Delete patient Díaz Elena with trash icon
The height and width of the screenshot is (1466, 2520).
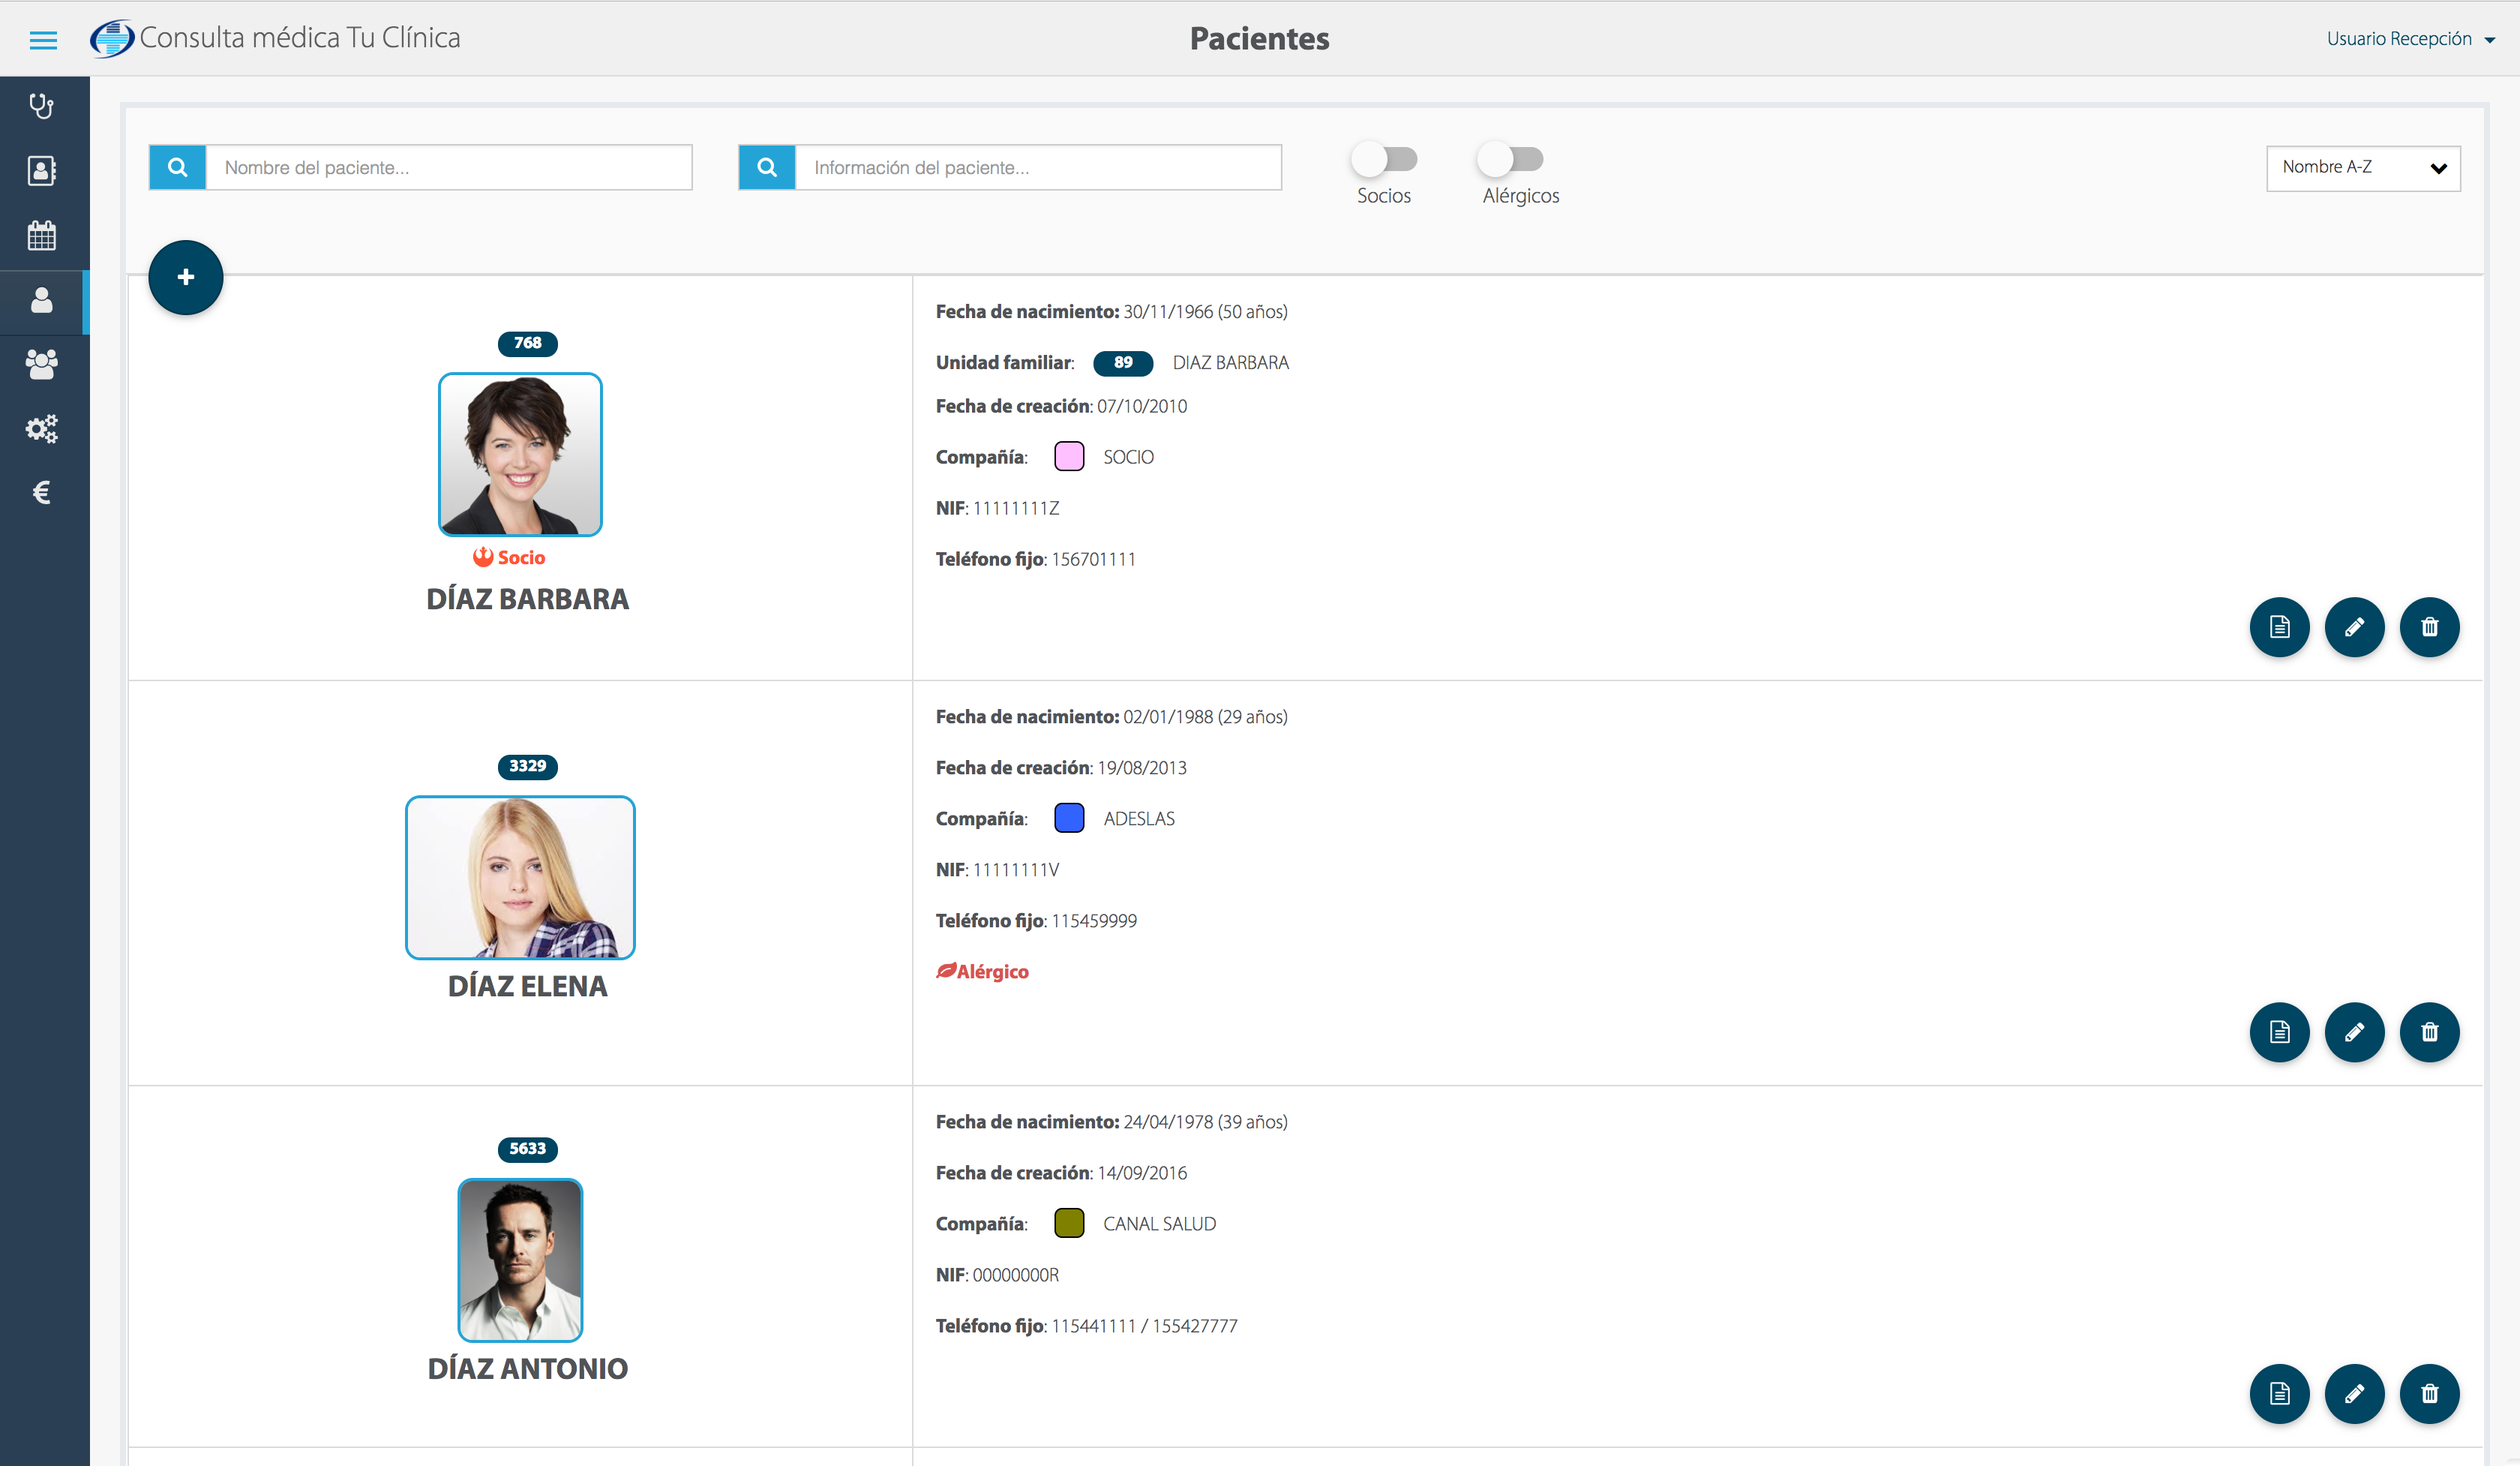click(2429, 1032)
